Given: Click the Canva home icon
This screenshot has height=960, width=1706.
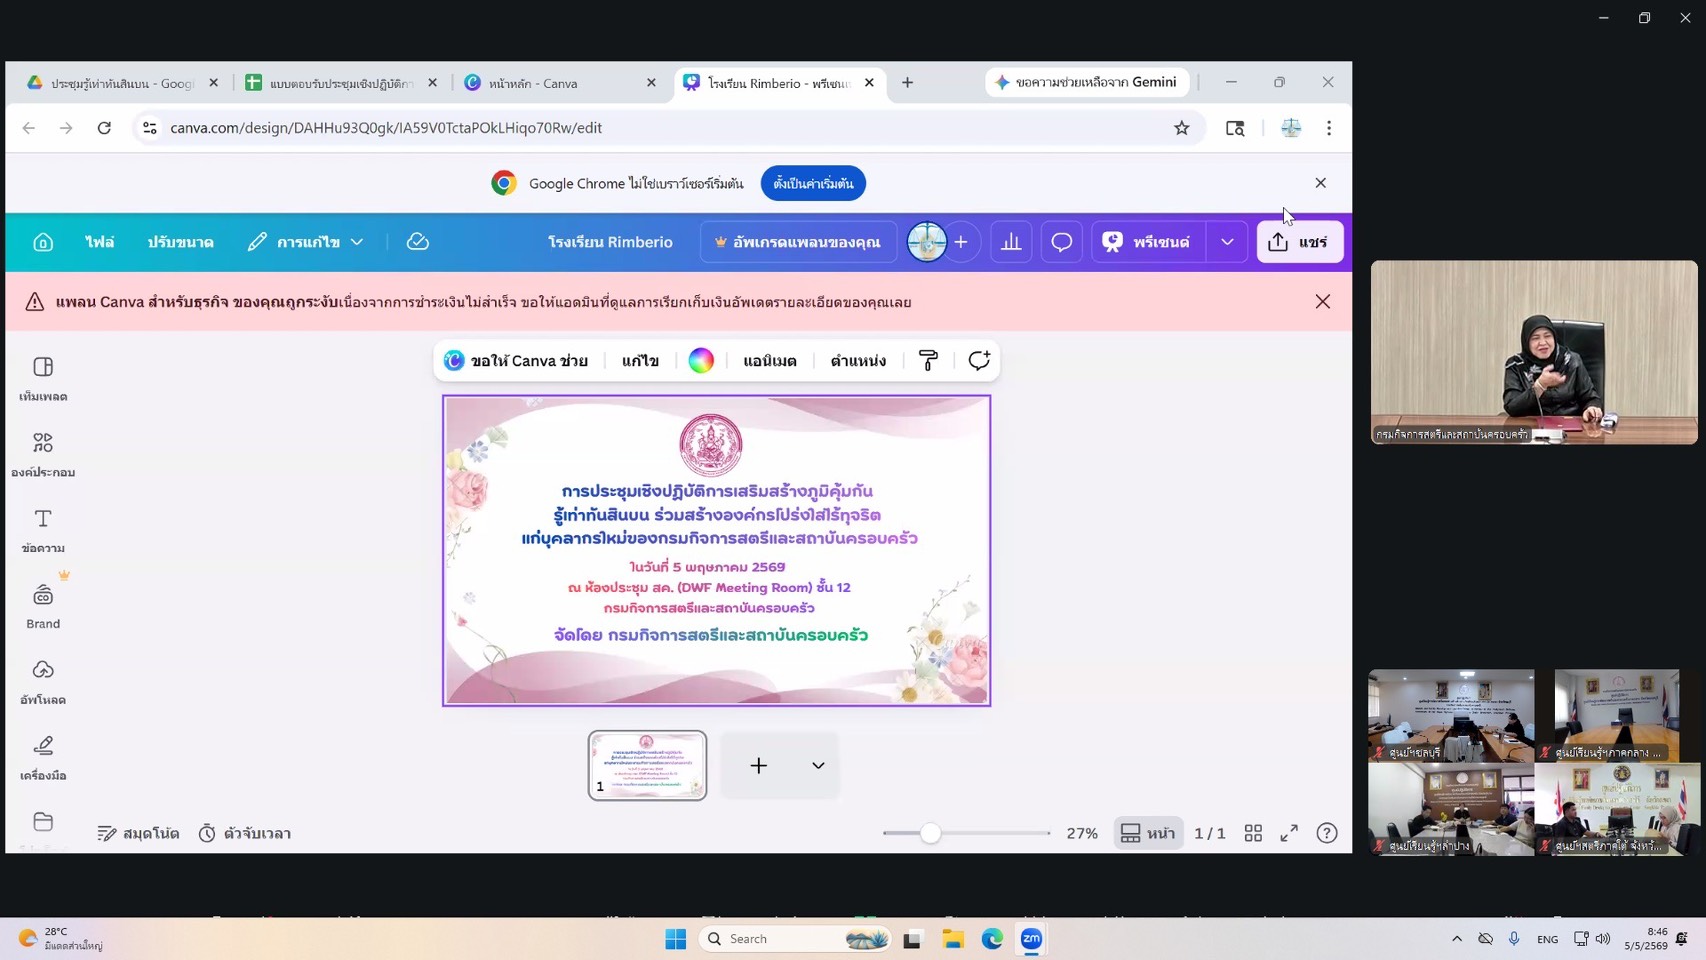Looking at the screenshot, I should [x=43, y=242].
